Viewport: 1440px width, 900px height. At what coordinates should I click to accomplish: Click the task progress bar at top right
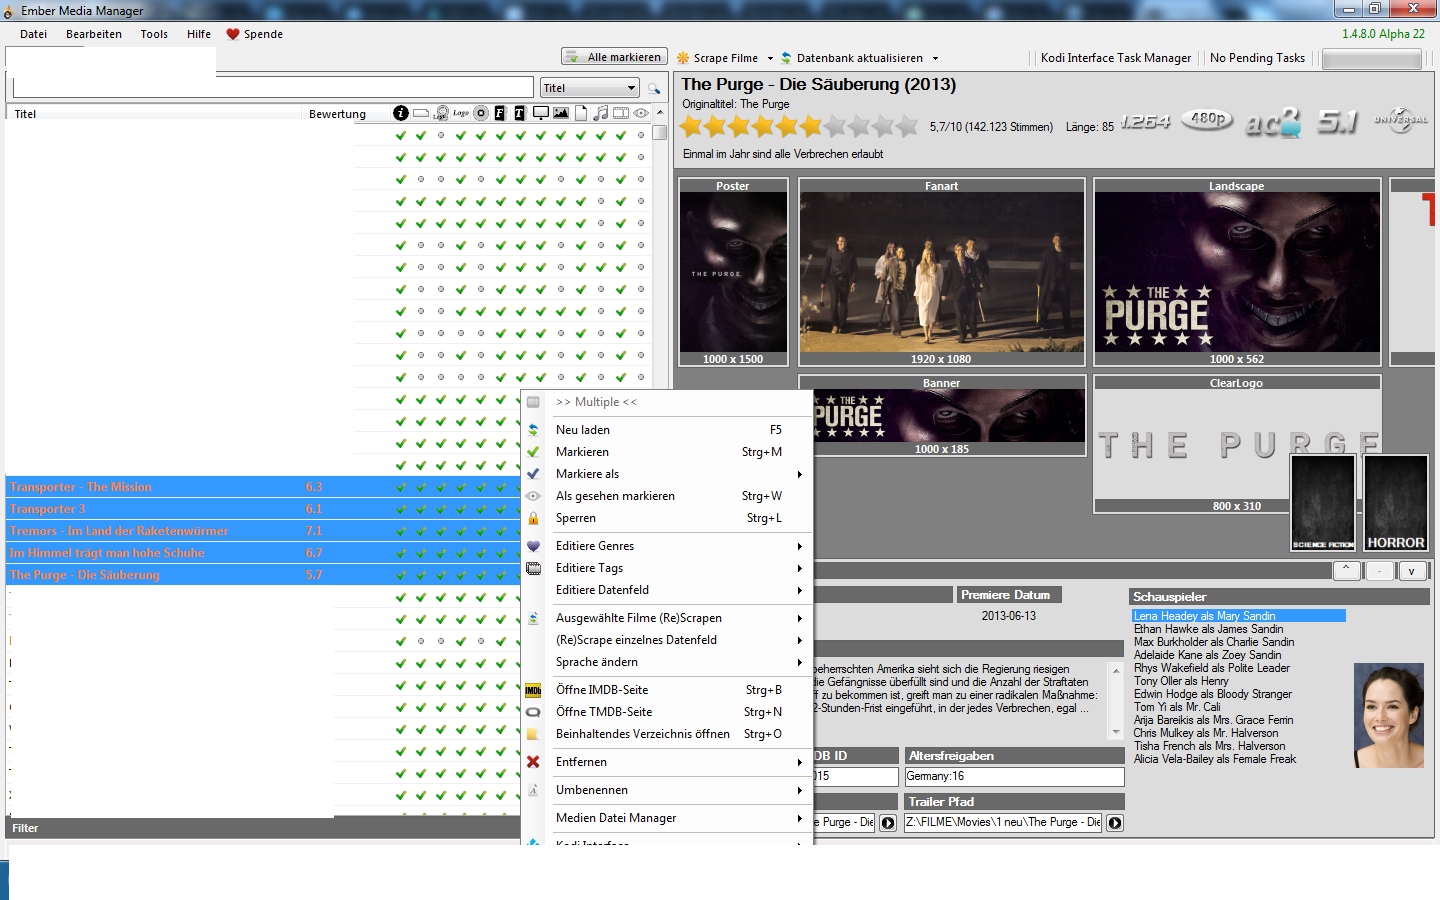[1371, 59]
